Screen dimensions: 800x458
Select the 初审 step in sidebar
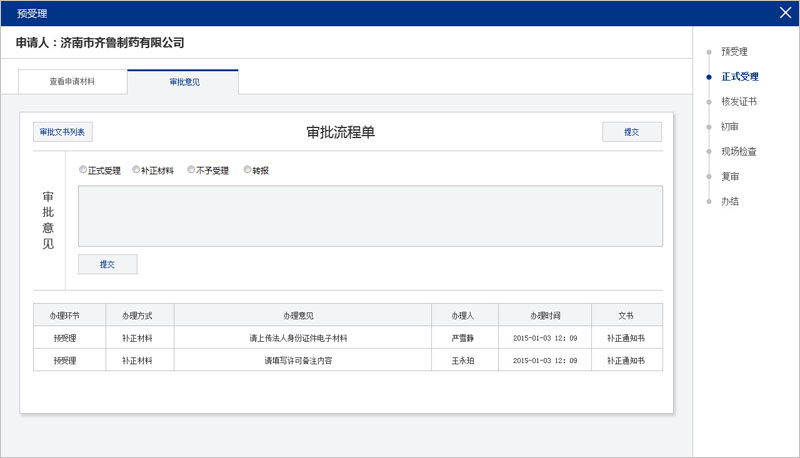tap(729, 126)
